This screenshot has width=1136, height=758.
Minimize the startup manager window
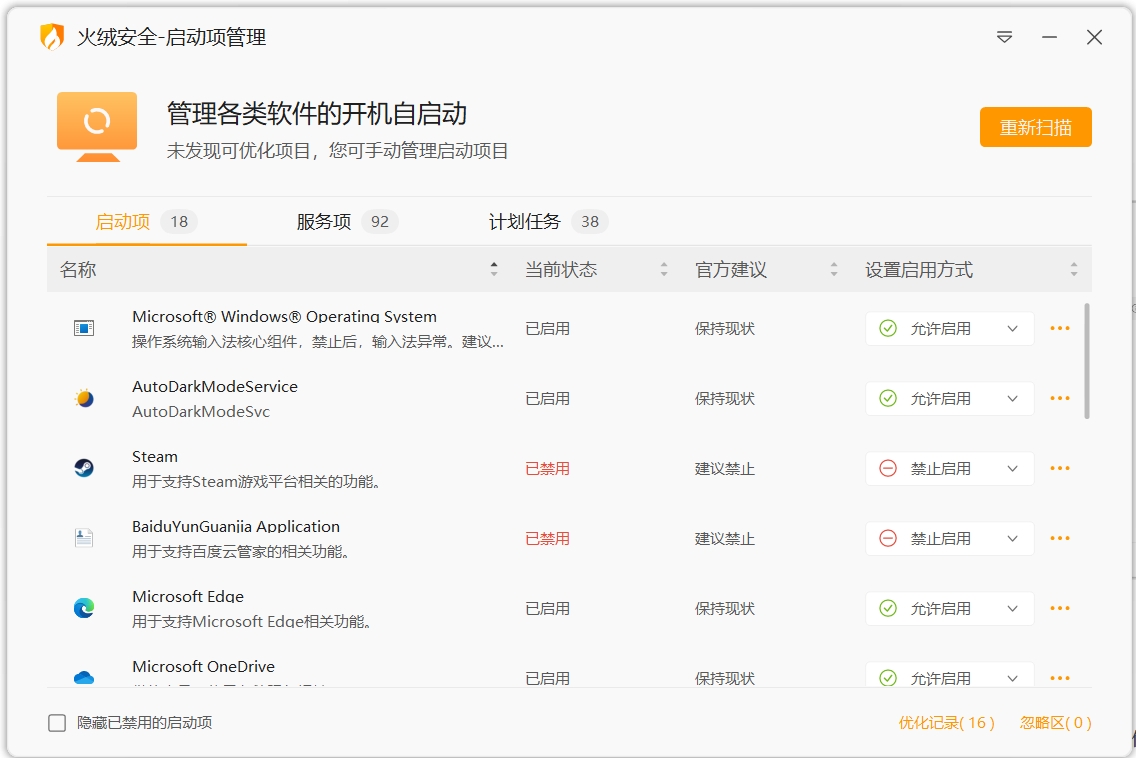click(x=1049, y=37)
